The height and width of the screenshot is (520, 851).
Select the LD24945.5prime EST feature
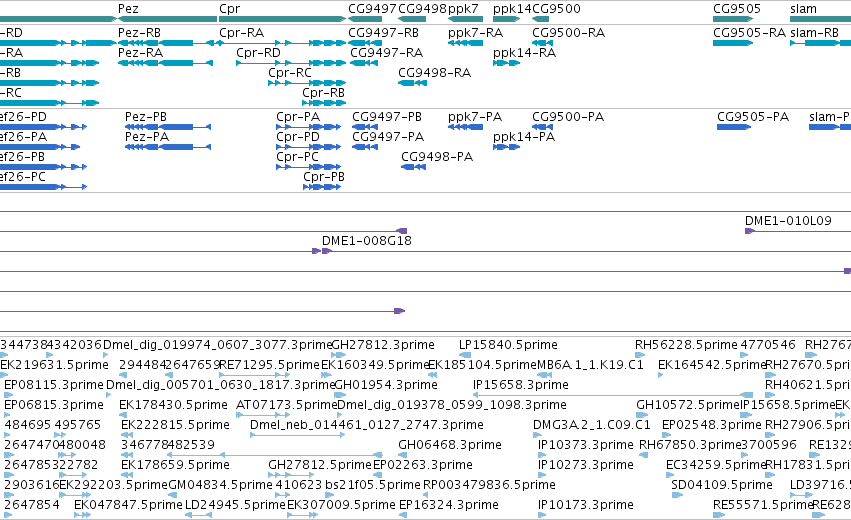tap(198, 515)
